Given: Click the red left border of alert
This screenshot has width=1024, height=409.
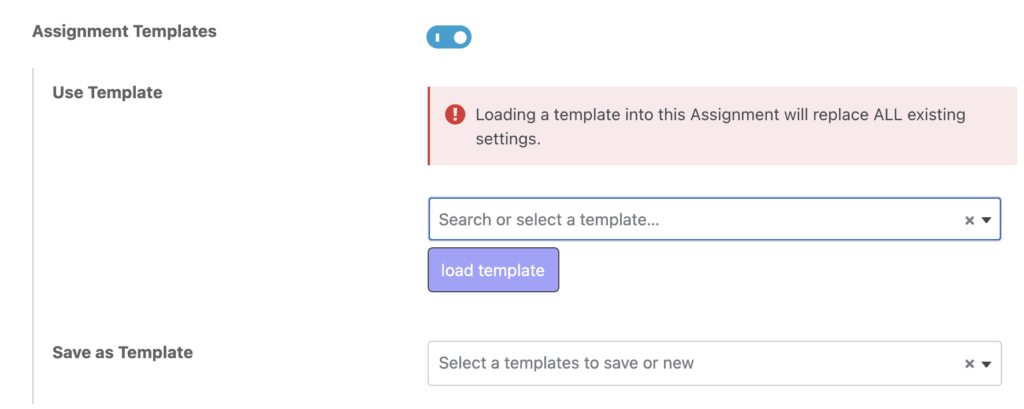Looking at the screenshot, I should [x=429, y=125].
